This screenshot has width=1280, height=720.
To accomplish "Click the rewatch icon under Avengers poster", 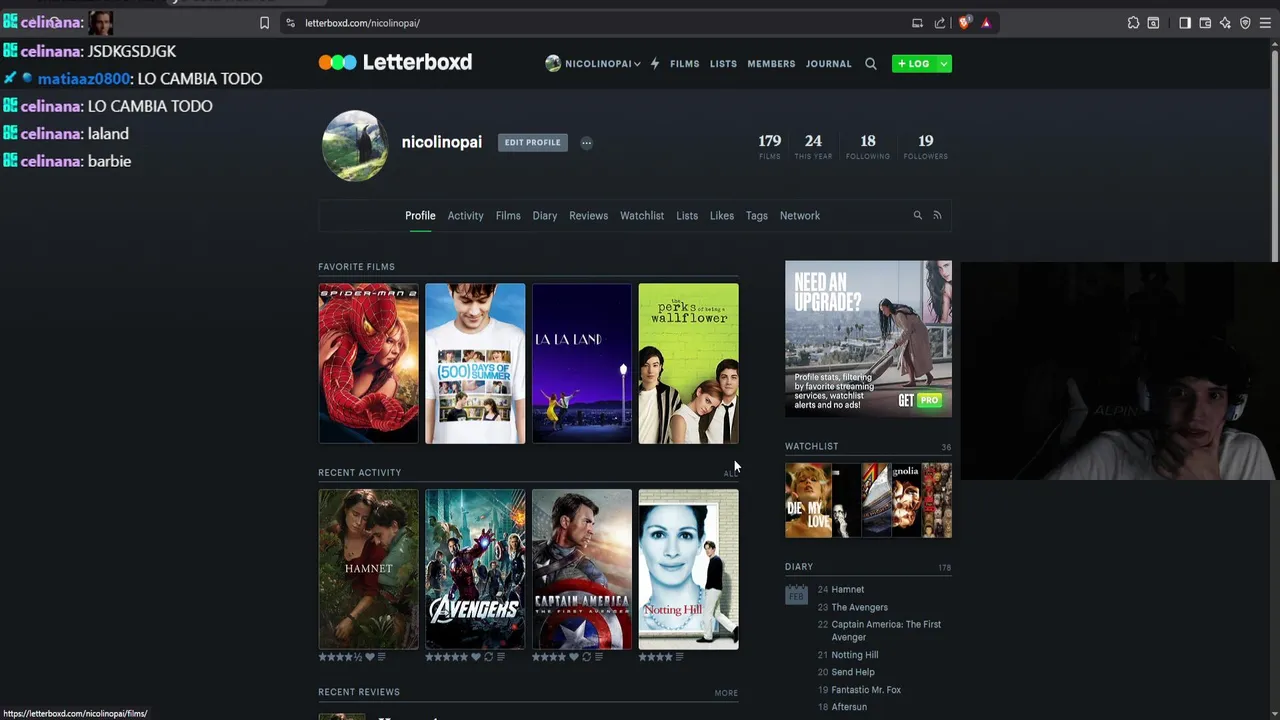I will pyautogui.click(x=488, y=657).
